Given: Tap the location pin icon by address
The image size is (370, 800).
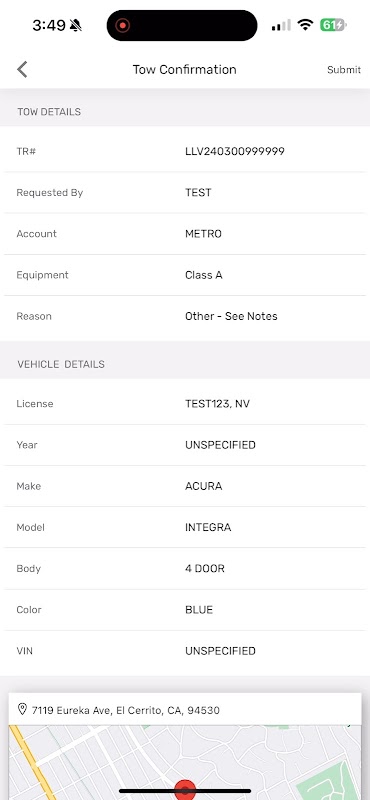Looking at the screenshot, I should (22, 709).
